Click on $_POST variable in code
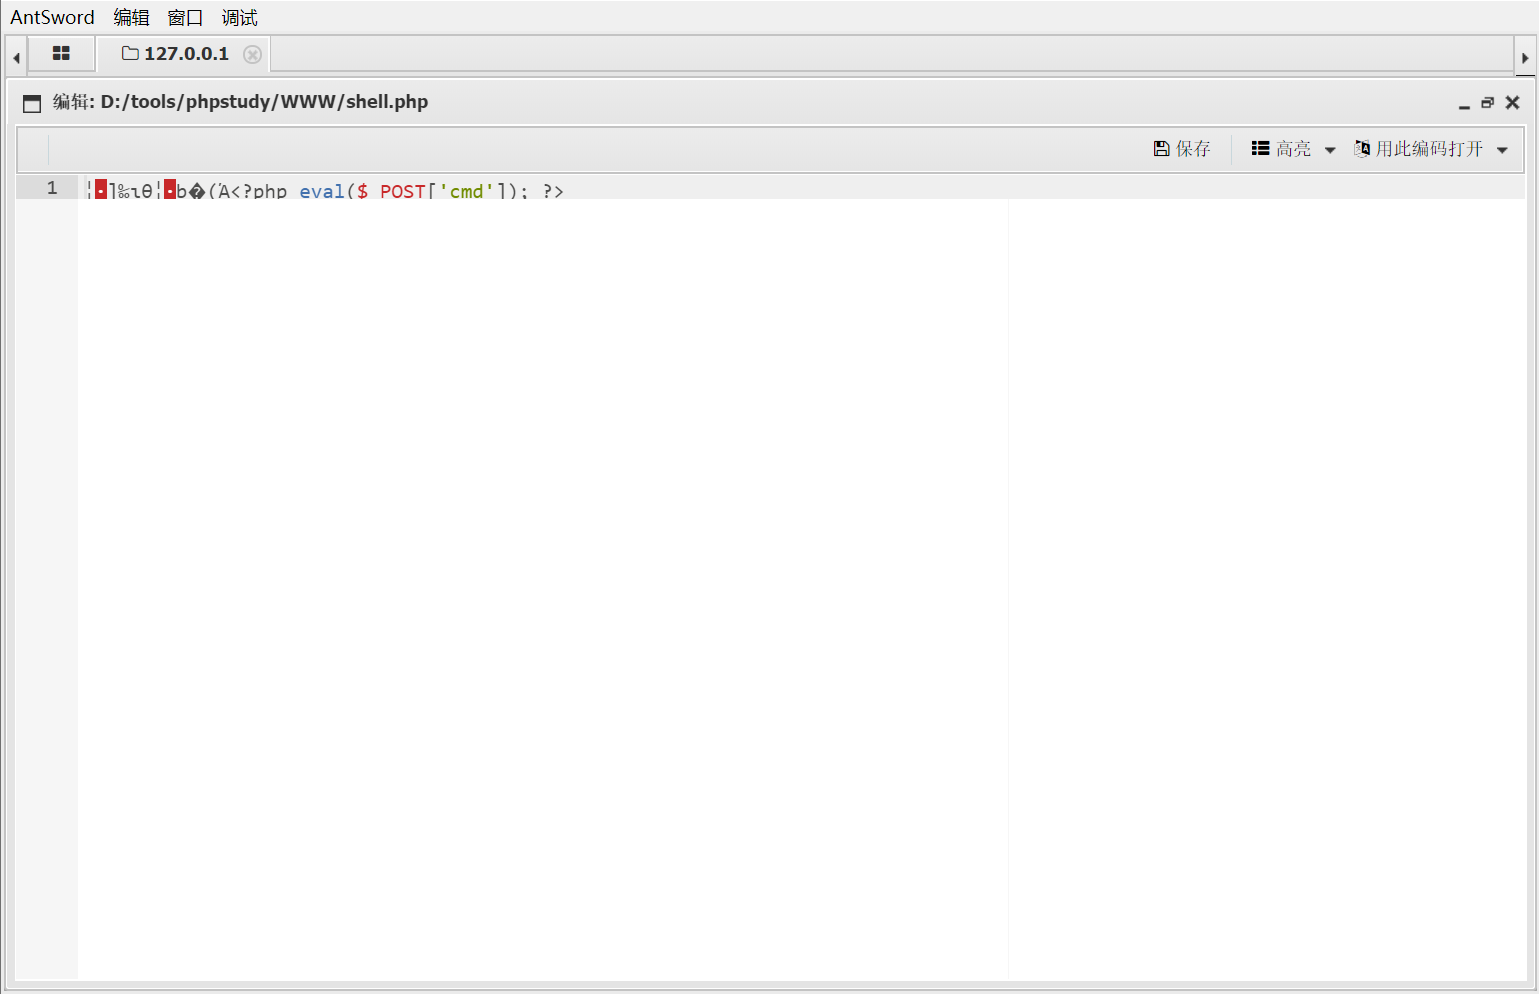 tap(391, 190)
